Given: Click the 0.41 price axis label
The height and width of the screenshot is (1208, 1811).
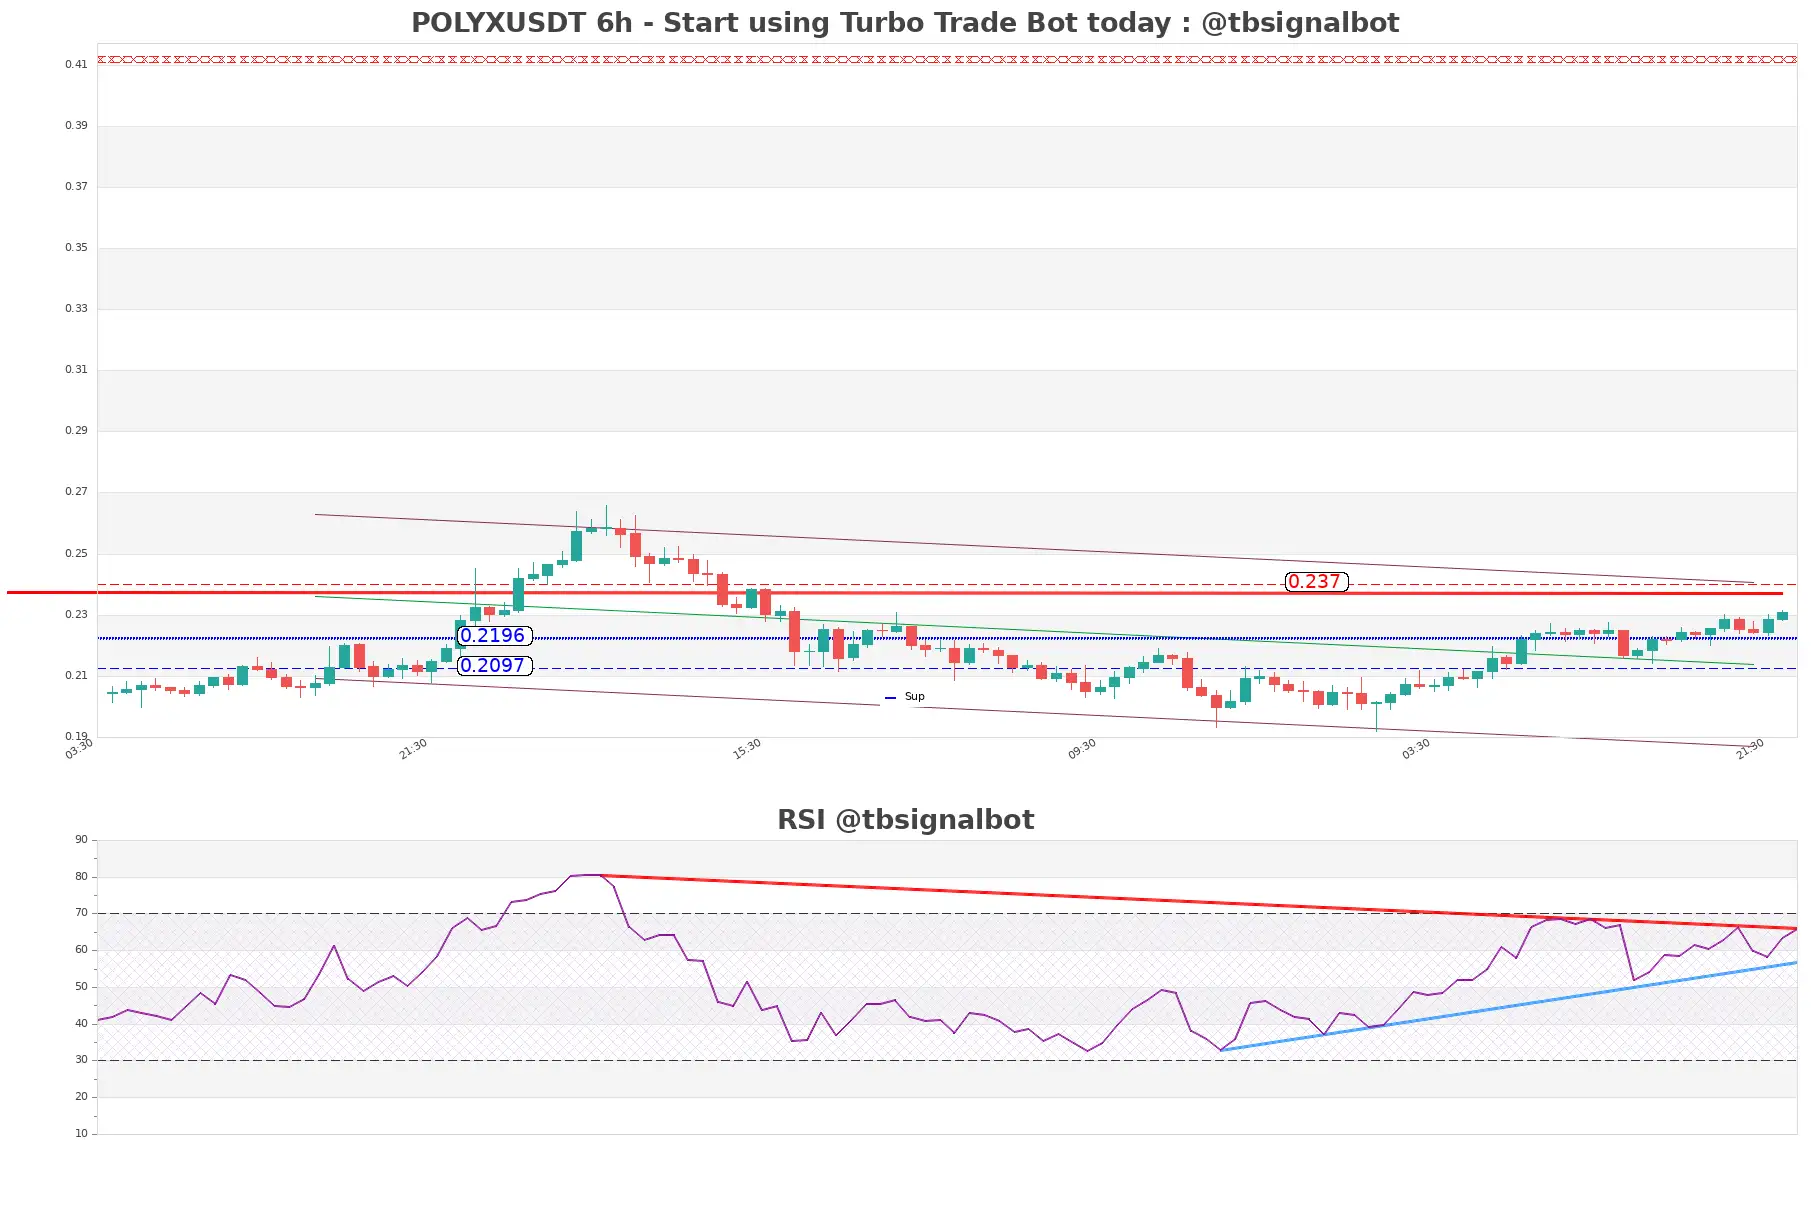Looking at the screenshot, I should pos(76,64).
